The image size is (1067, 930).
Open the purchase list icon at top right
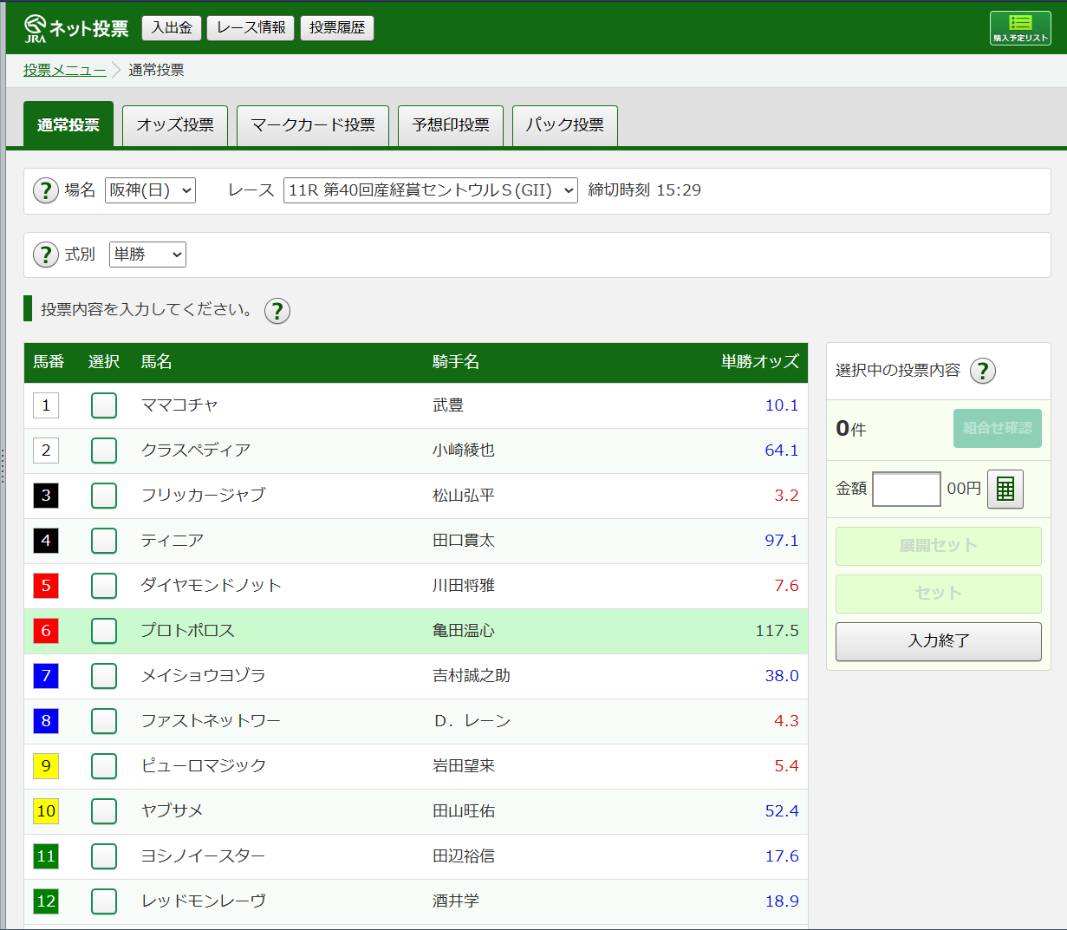click(1019, 29)
